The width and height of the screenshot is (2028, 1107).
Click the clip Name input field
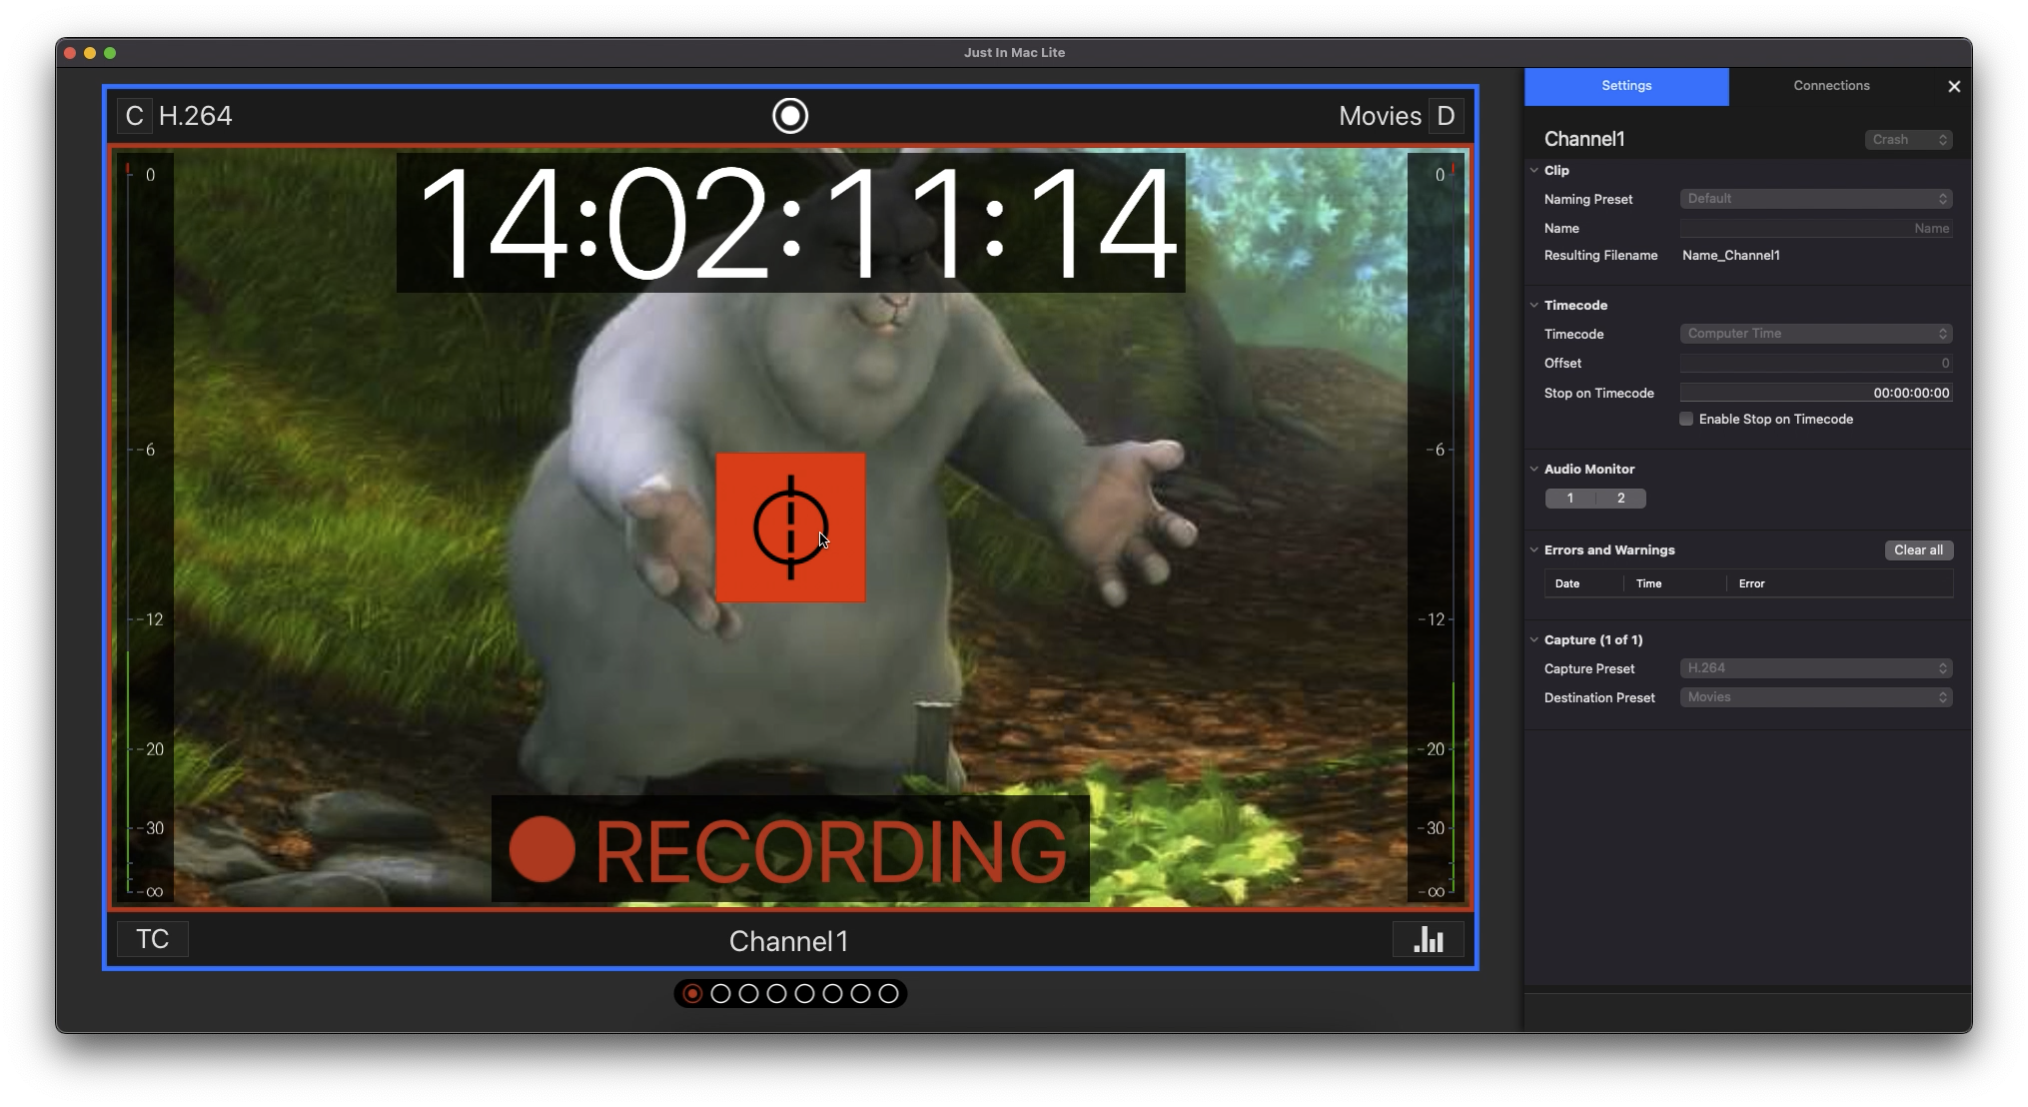[x=1816, y=228]
